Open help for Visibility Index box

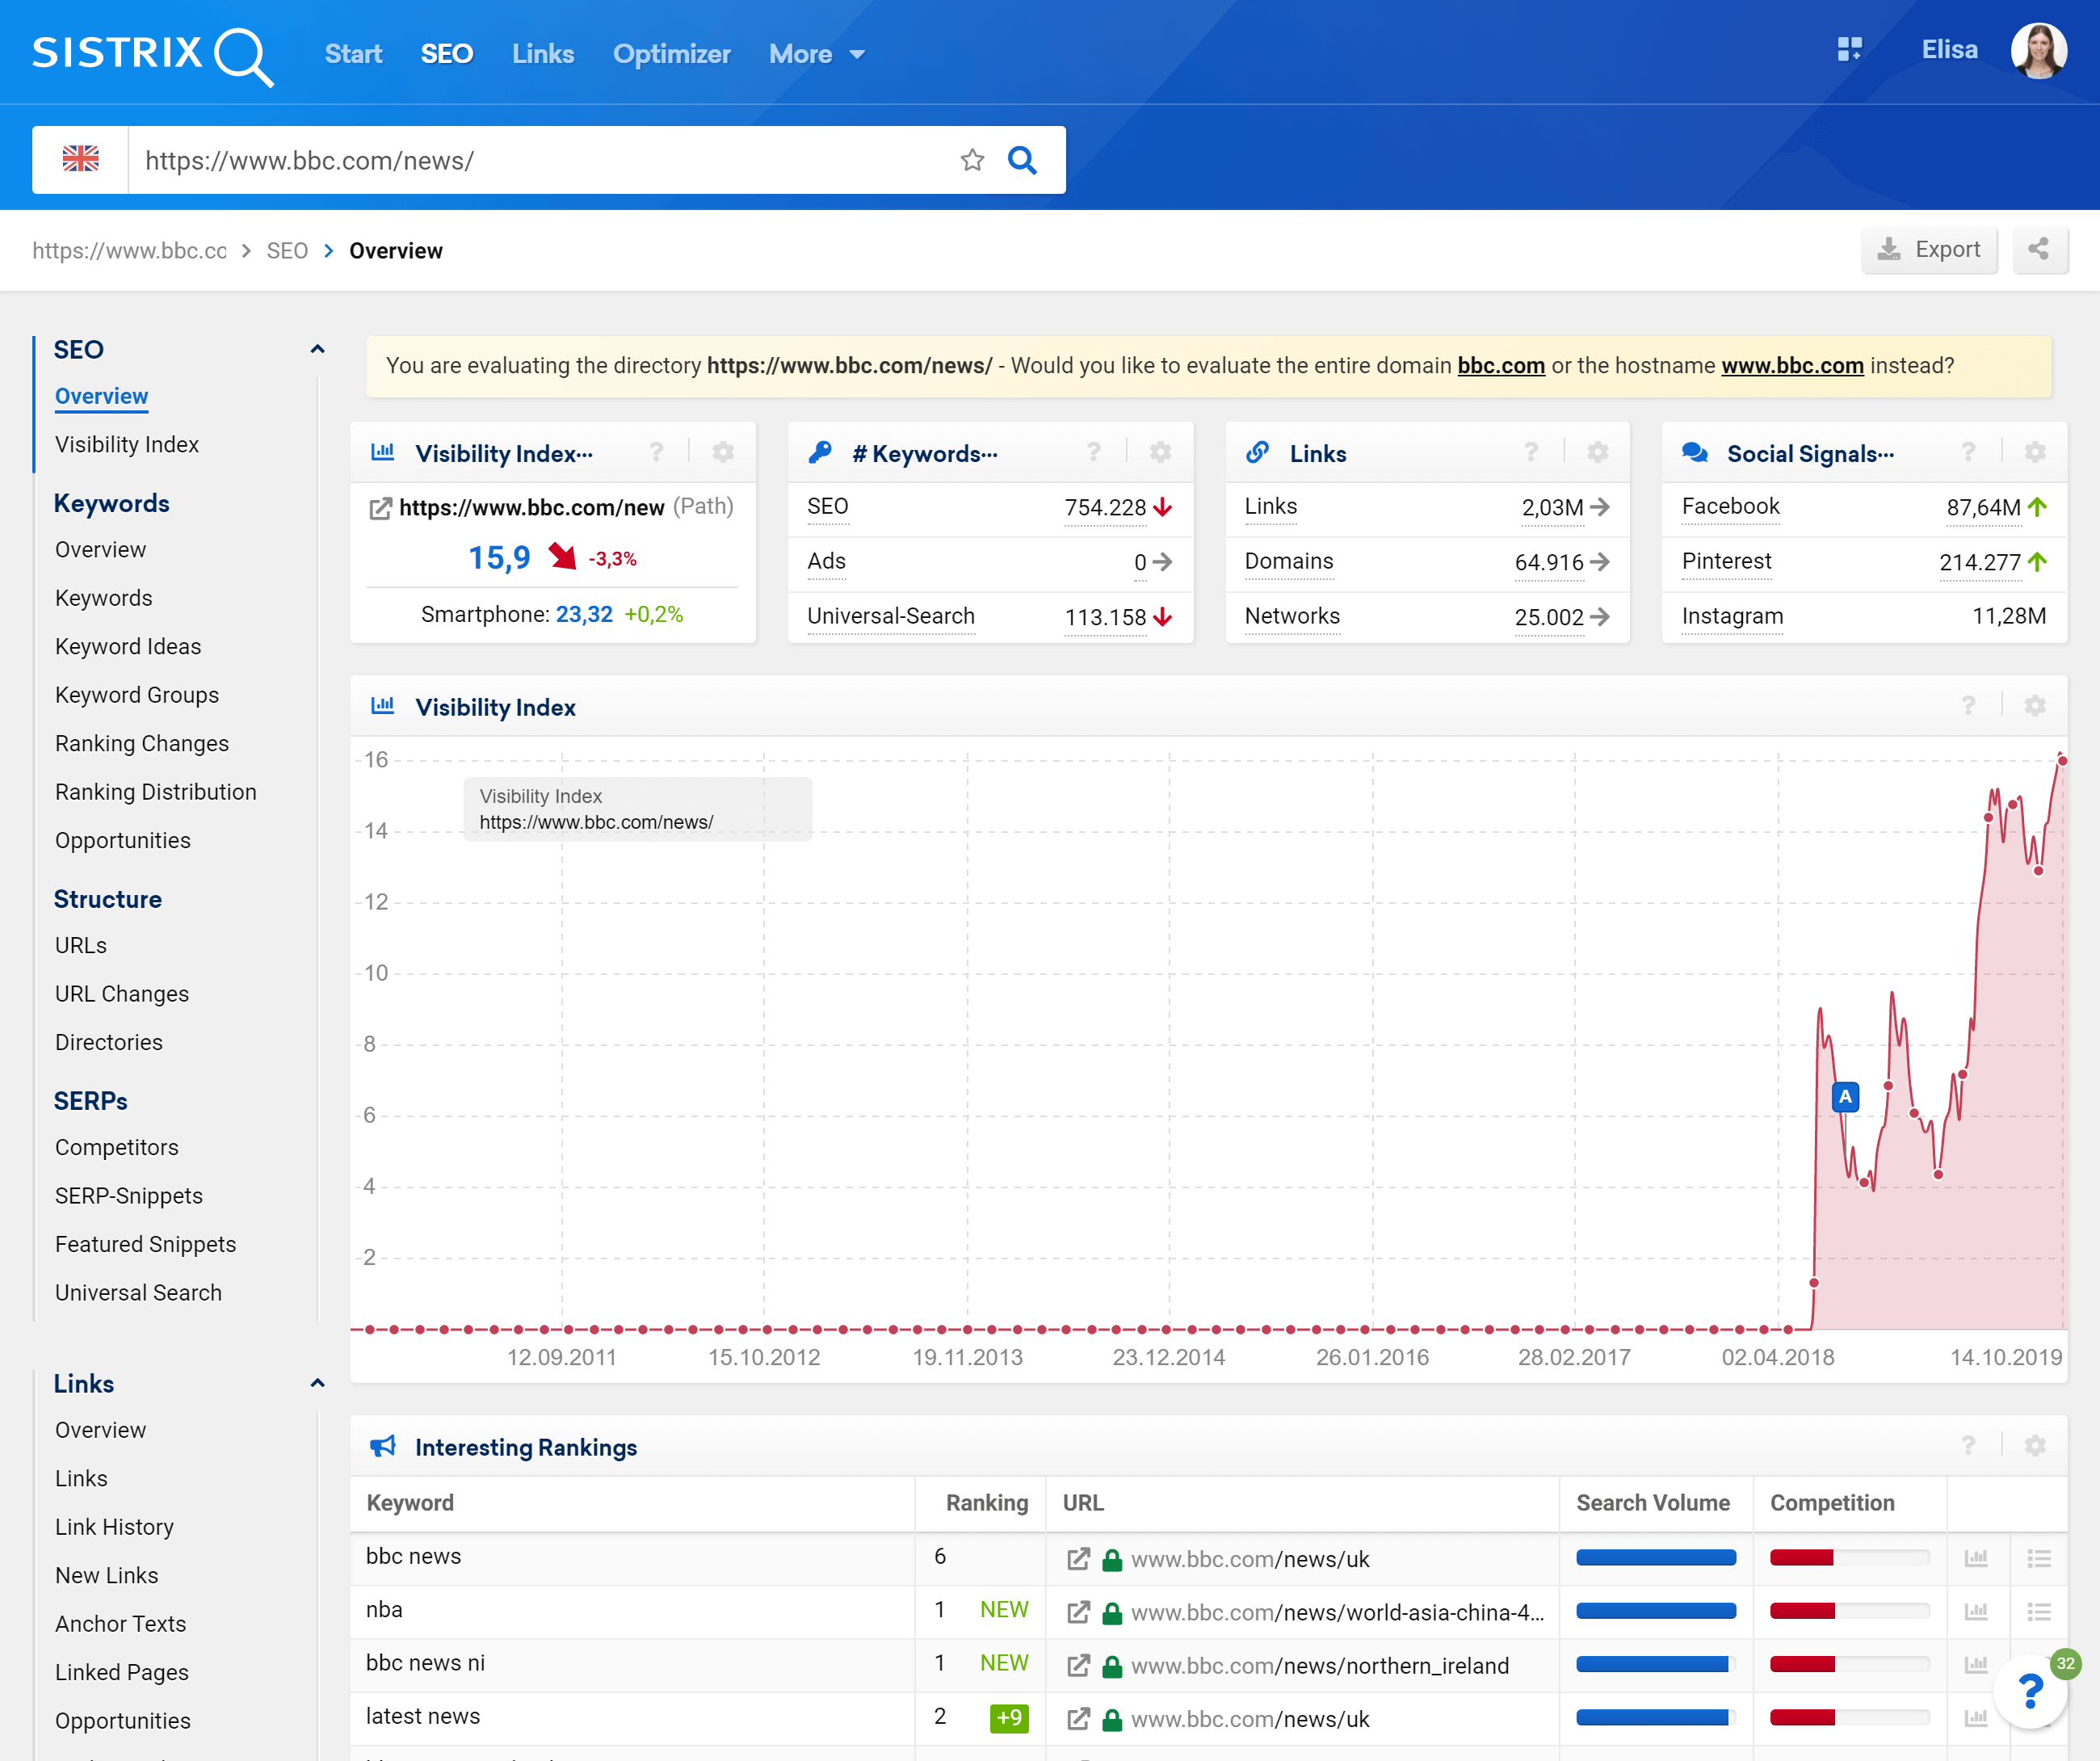pyautogui.click(x=657, y=452)
